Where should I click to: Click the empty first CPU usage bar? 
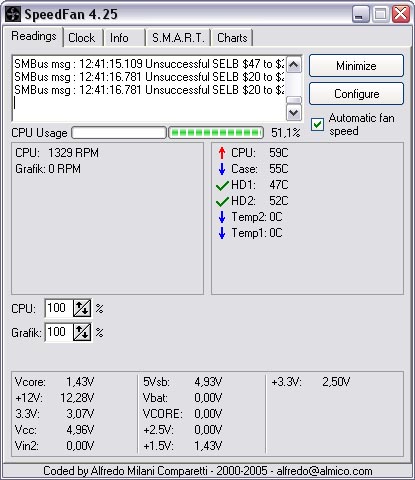click(x=119, y=133)
